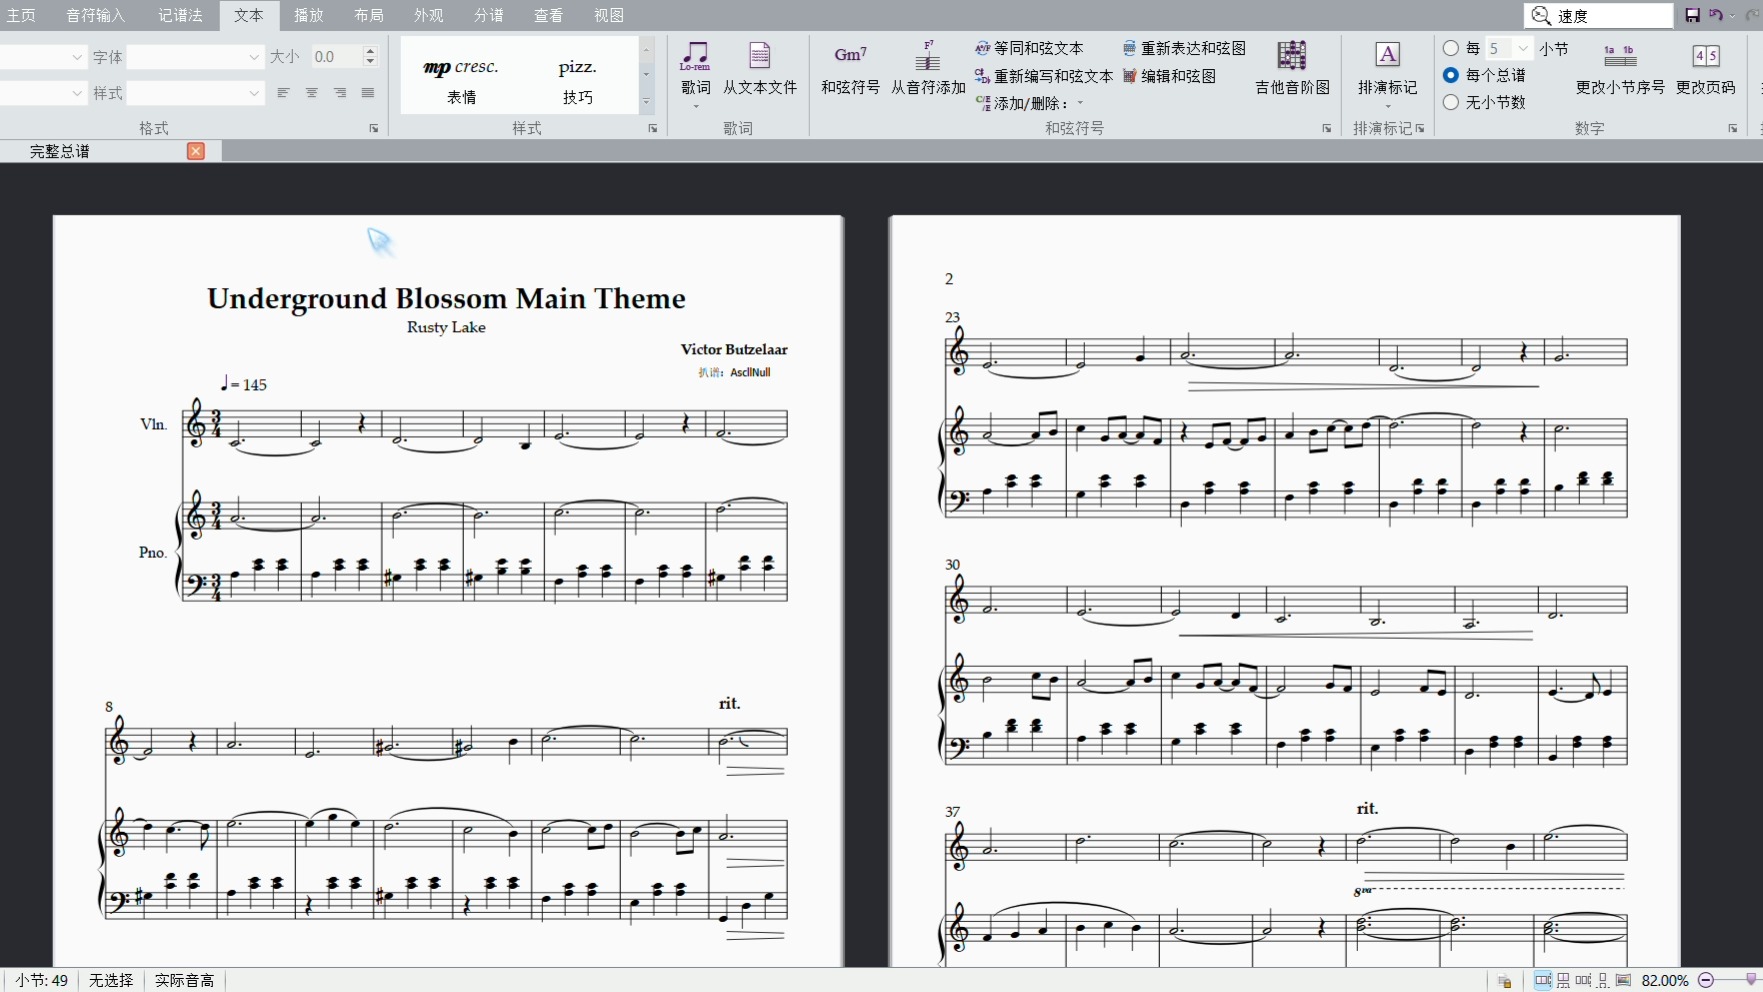Open the 分谱 (Parts) ribbon tab

pos(489,15)
